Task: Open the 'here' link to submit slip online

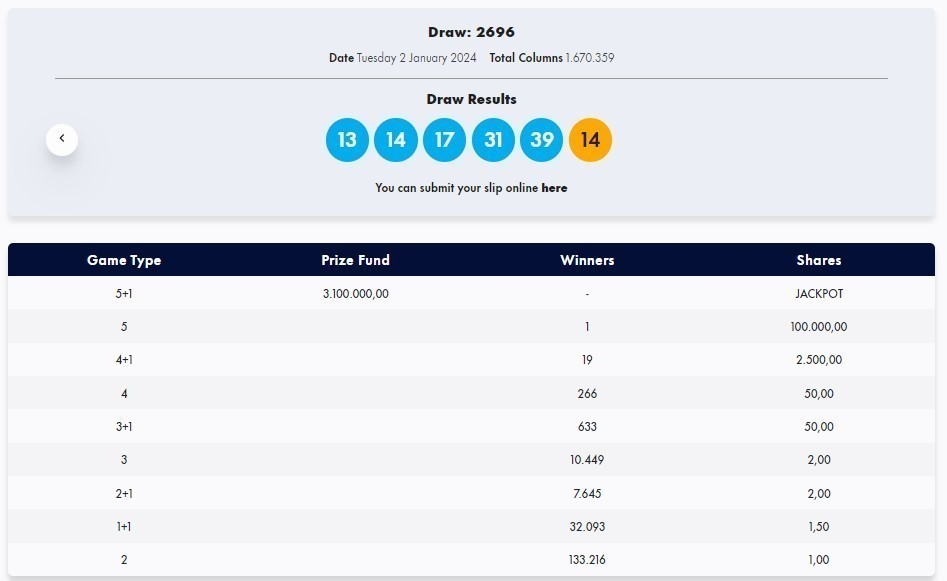Action: pos(554,188)
